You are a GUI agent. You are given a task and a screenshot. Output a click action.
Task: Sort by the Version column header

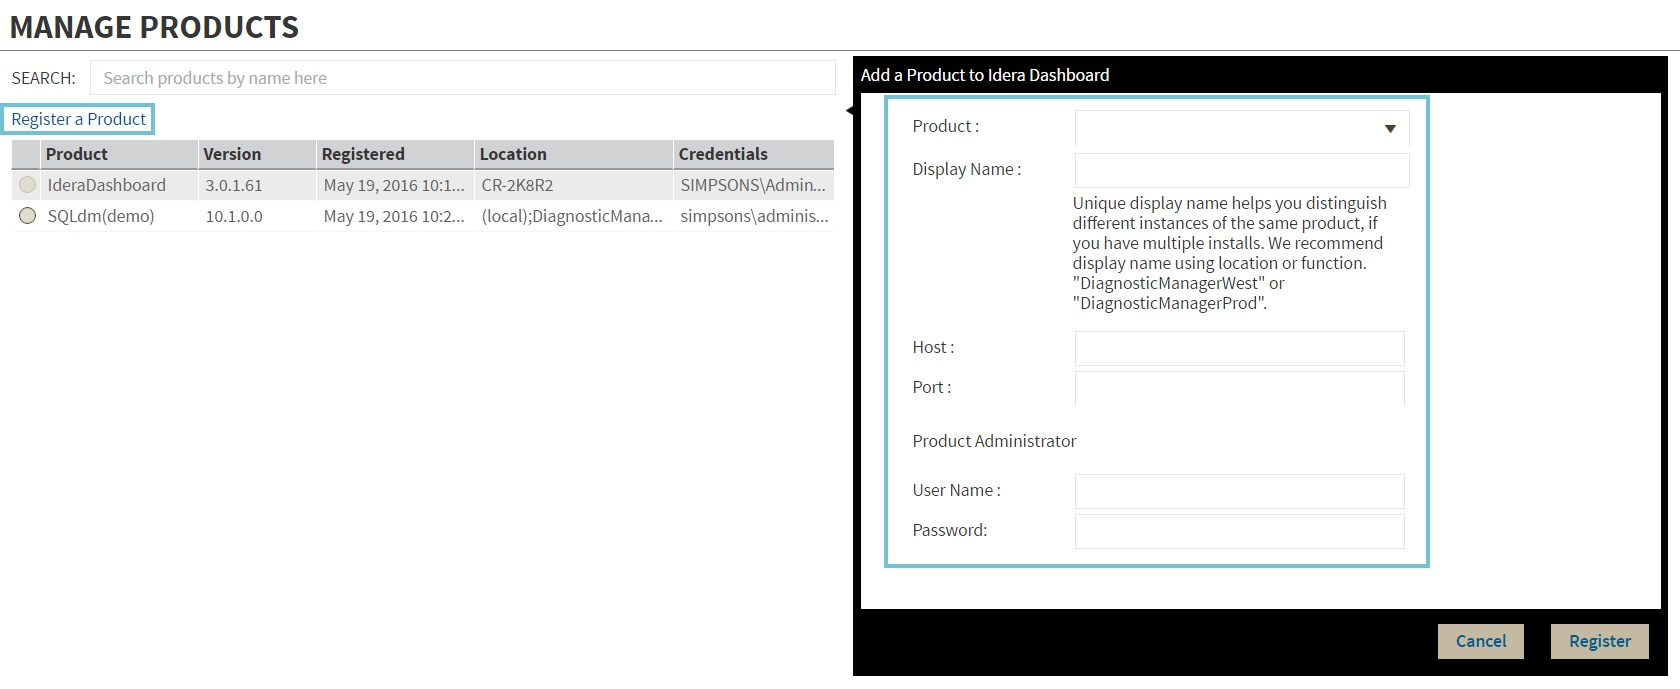point(232,154)
